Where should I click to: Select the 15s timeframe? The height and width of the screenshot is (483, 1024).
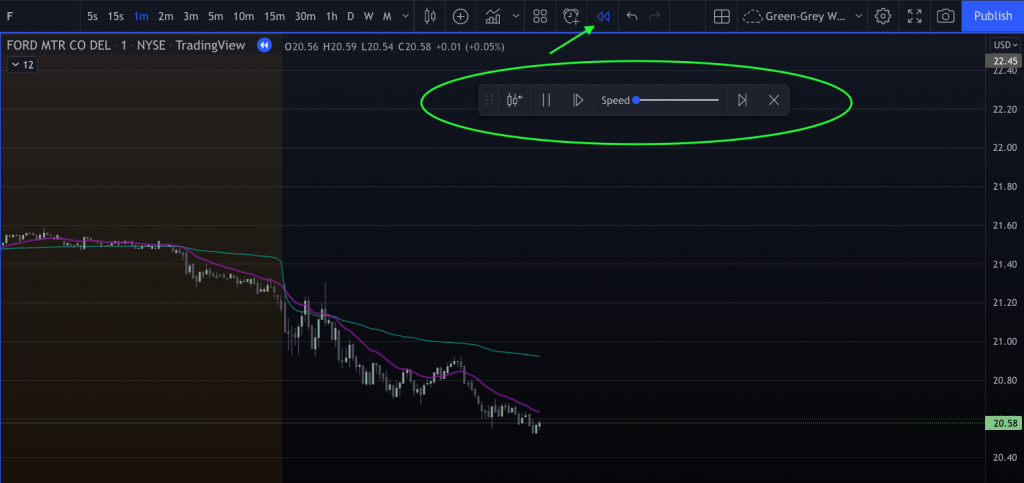coord(116,16)
